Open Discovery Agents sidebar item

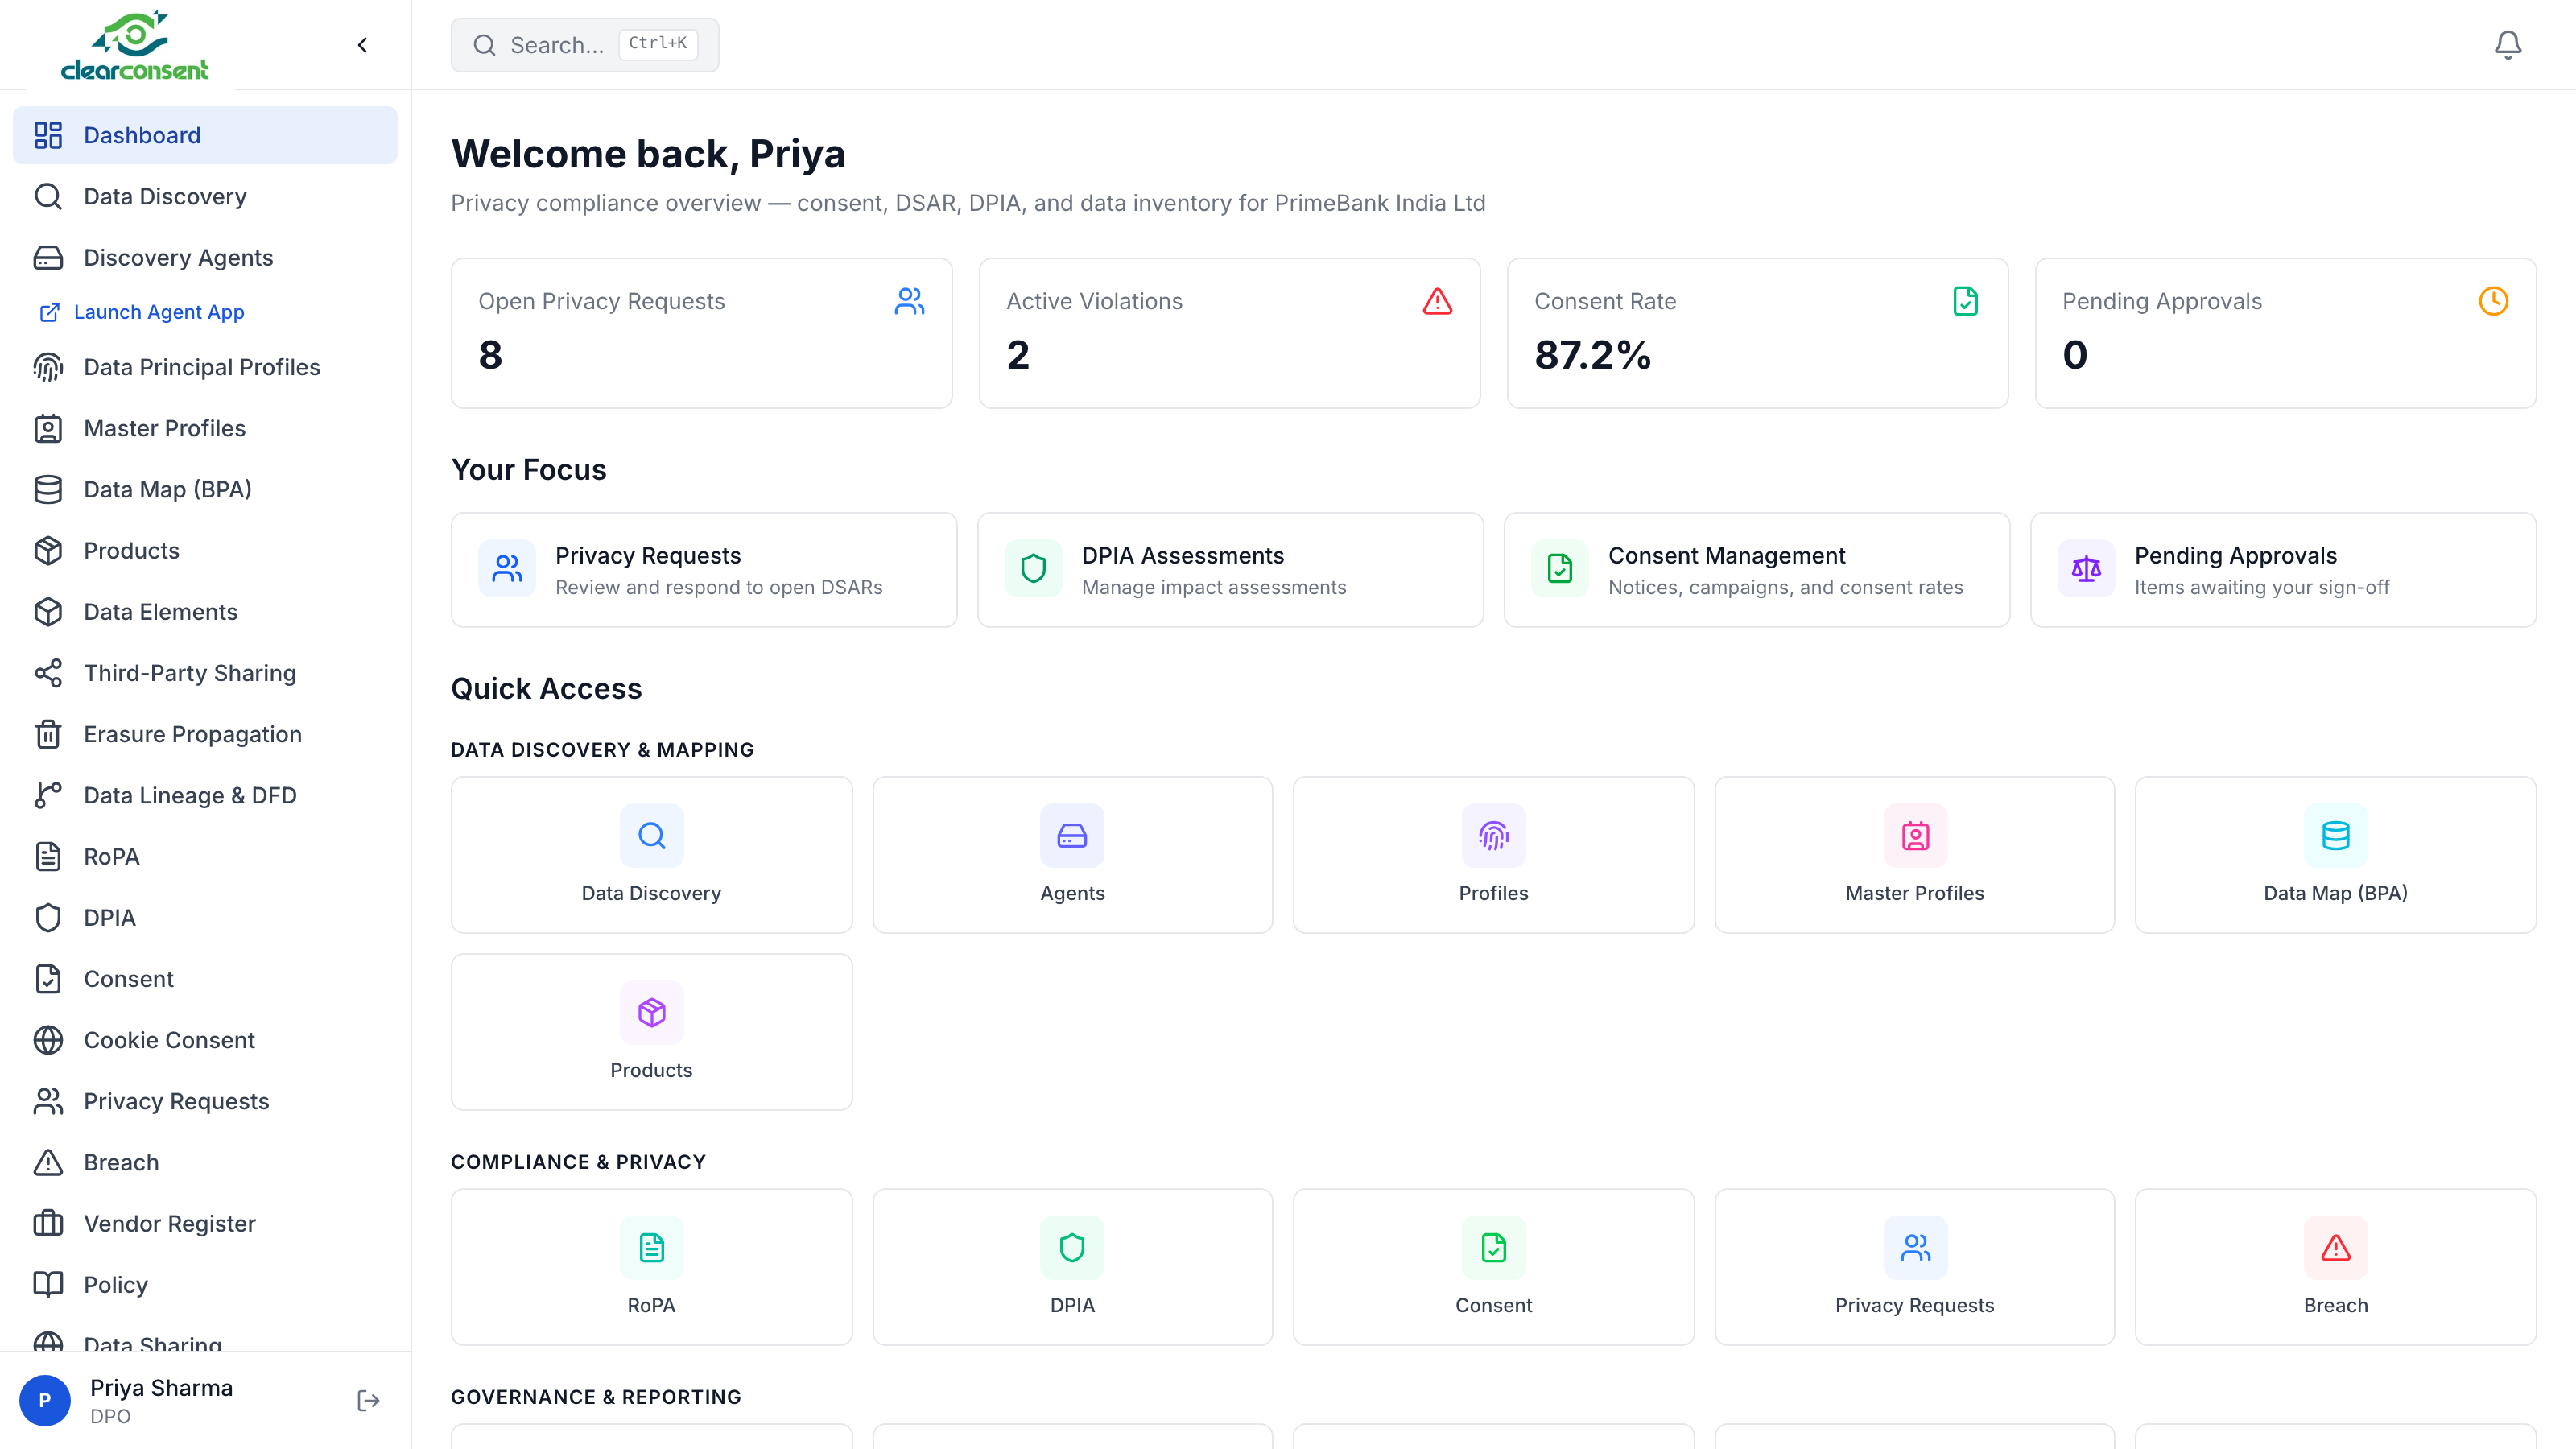(x=205, y=257)
